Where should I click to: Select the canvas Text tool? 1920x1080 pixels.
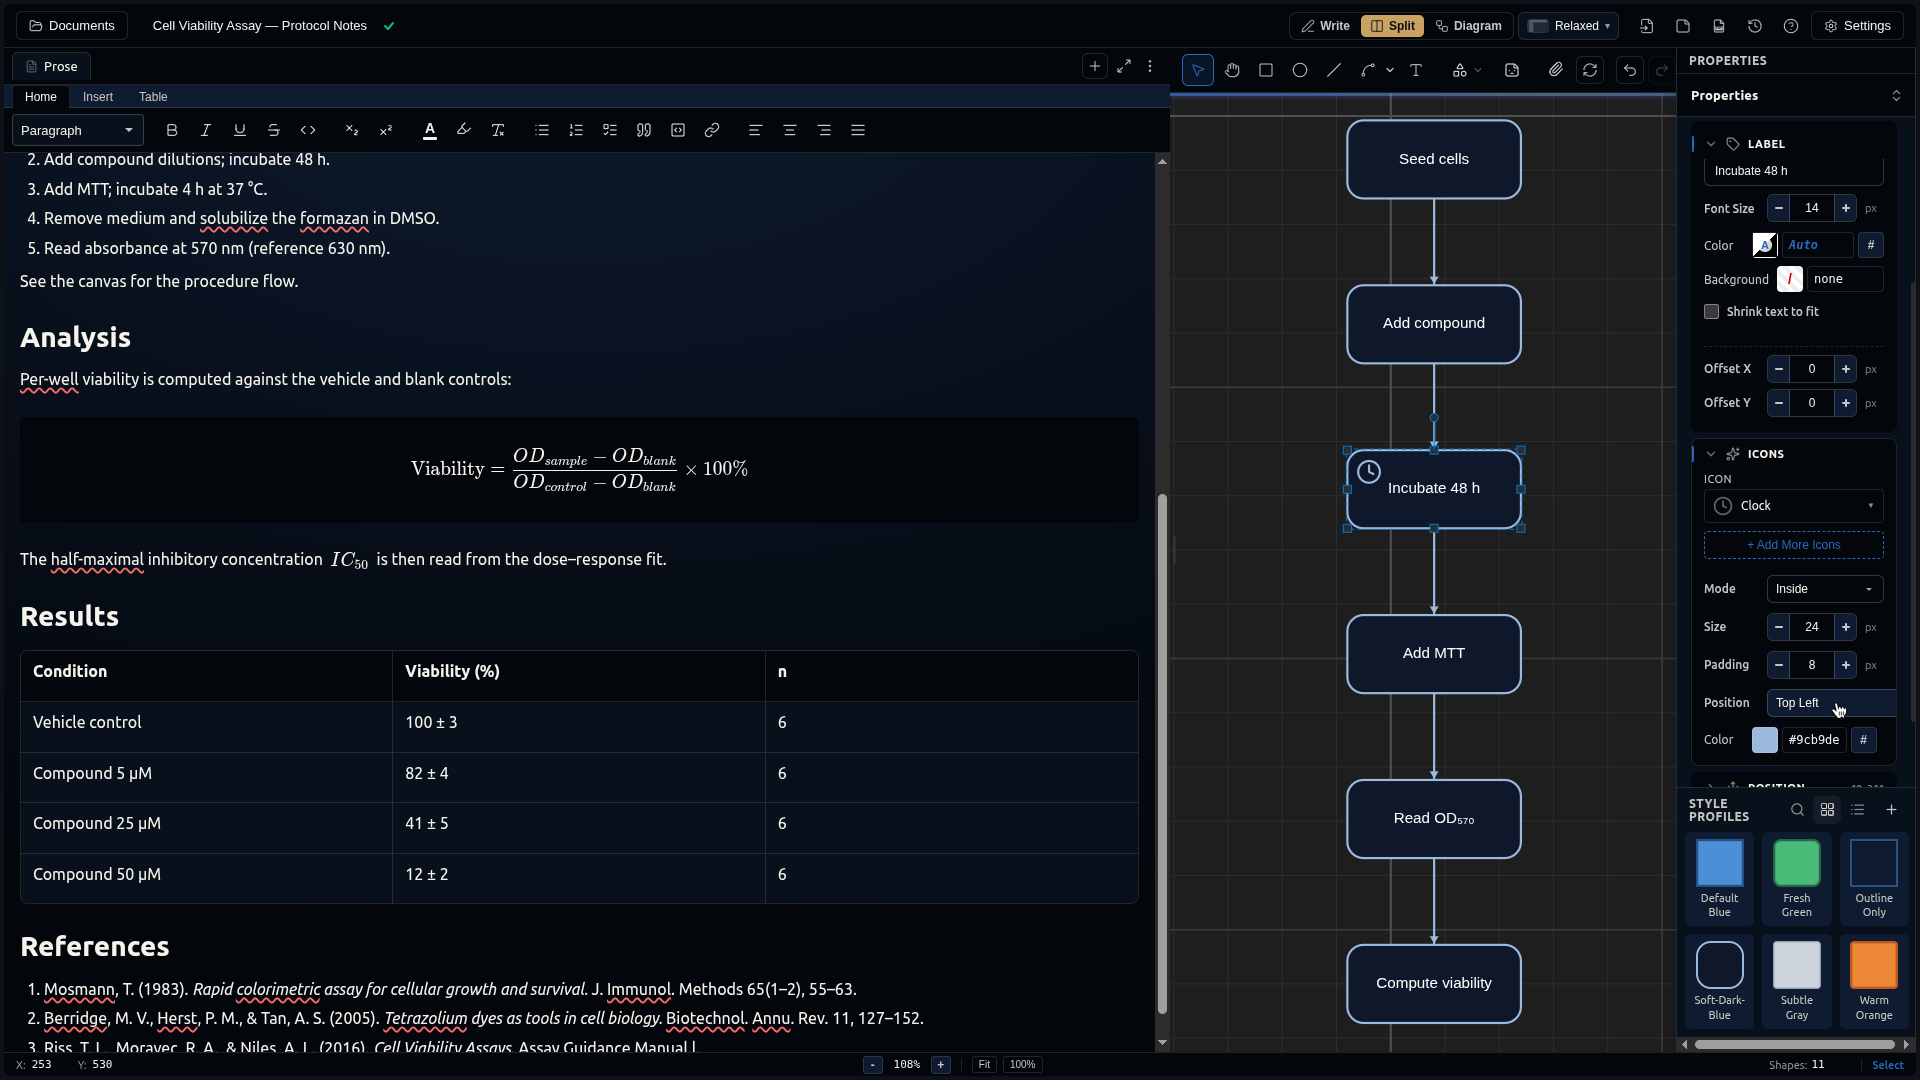(x=1416, y=70)
